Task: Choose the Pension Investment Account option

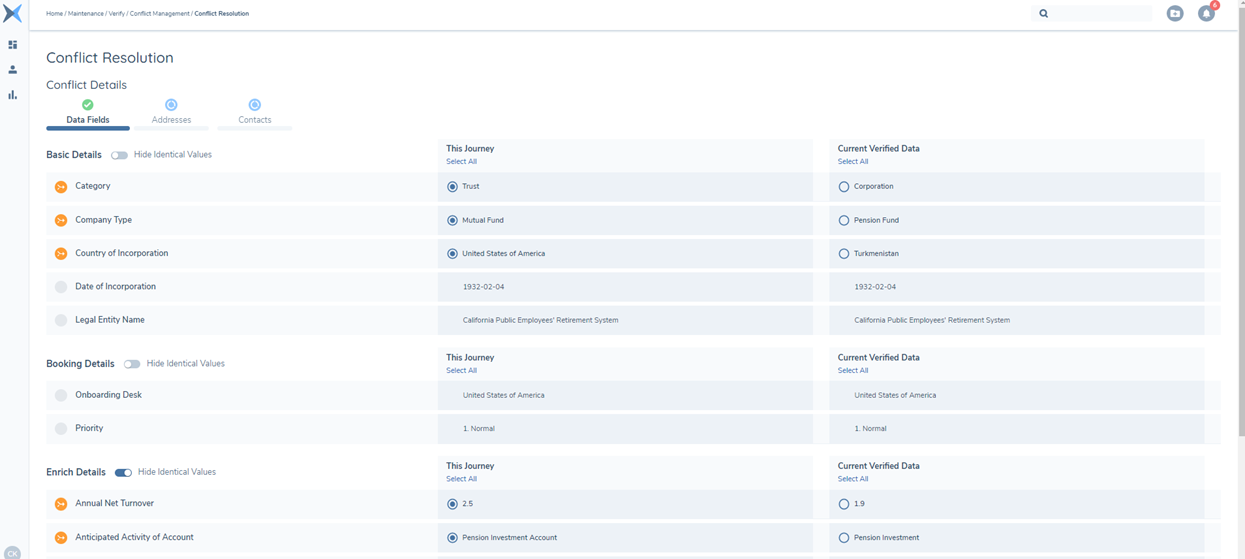Action: pos(452,538)
